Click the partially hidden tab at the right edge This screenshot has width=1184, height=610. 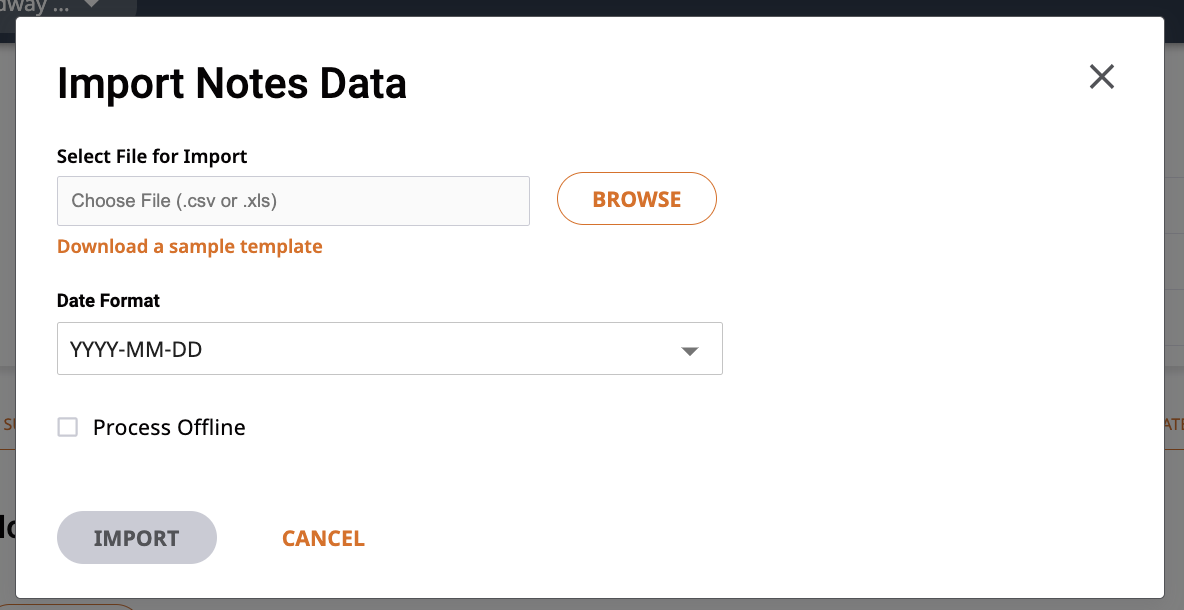click(1174, 424)
